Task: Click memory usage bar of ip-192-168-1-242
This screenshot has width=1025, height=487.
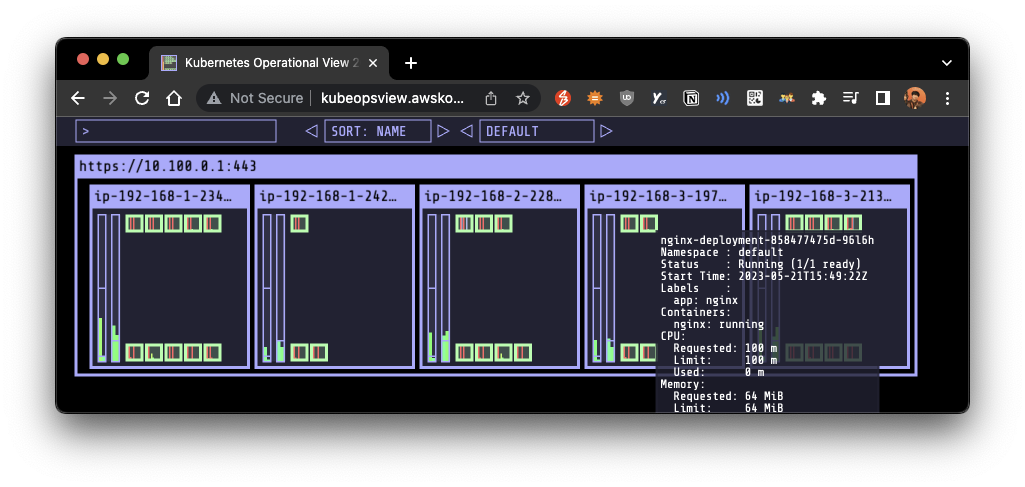Action: coord(280,288)
